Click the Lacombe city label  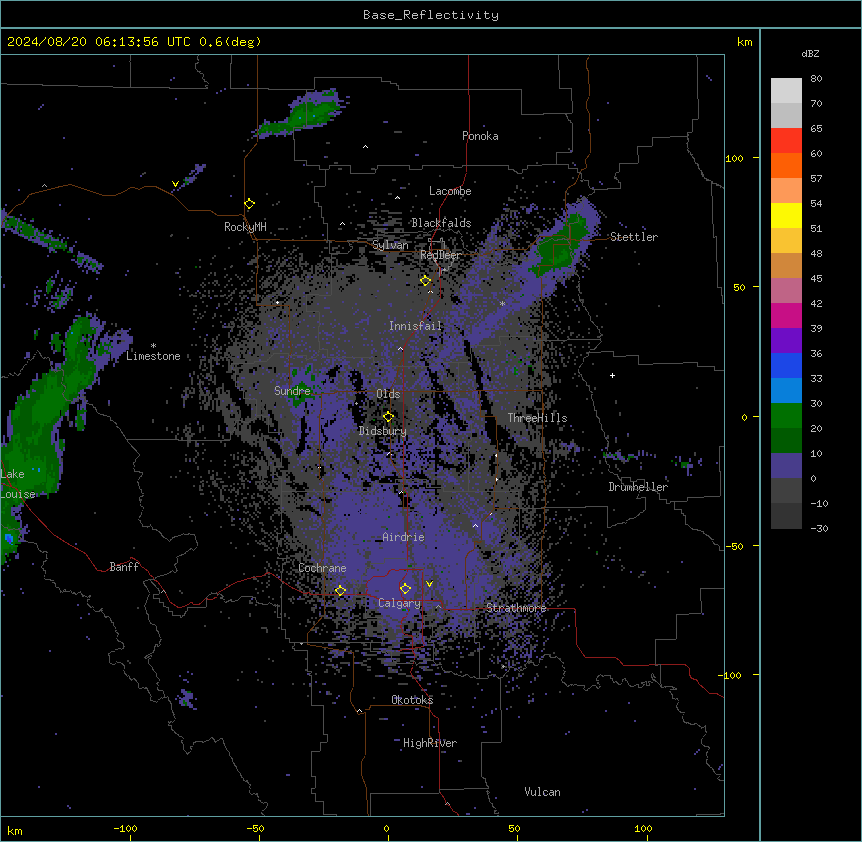pos(450,191)
